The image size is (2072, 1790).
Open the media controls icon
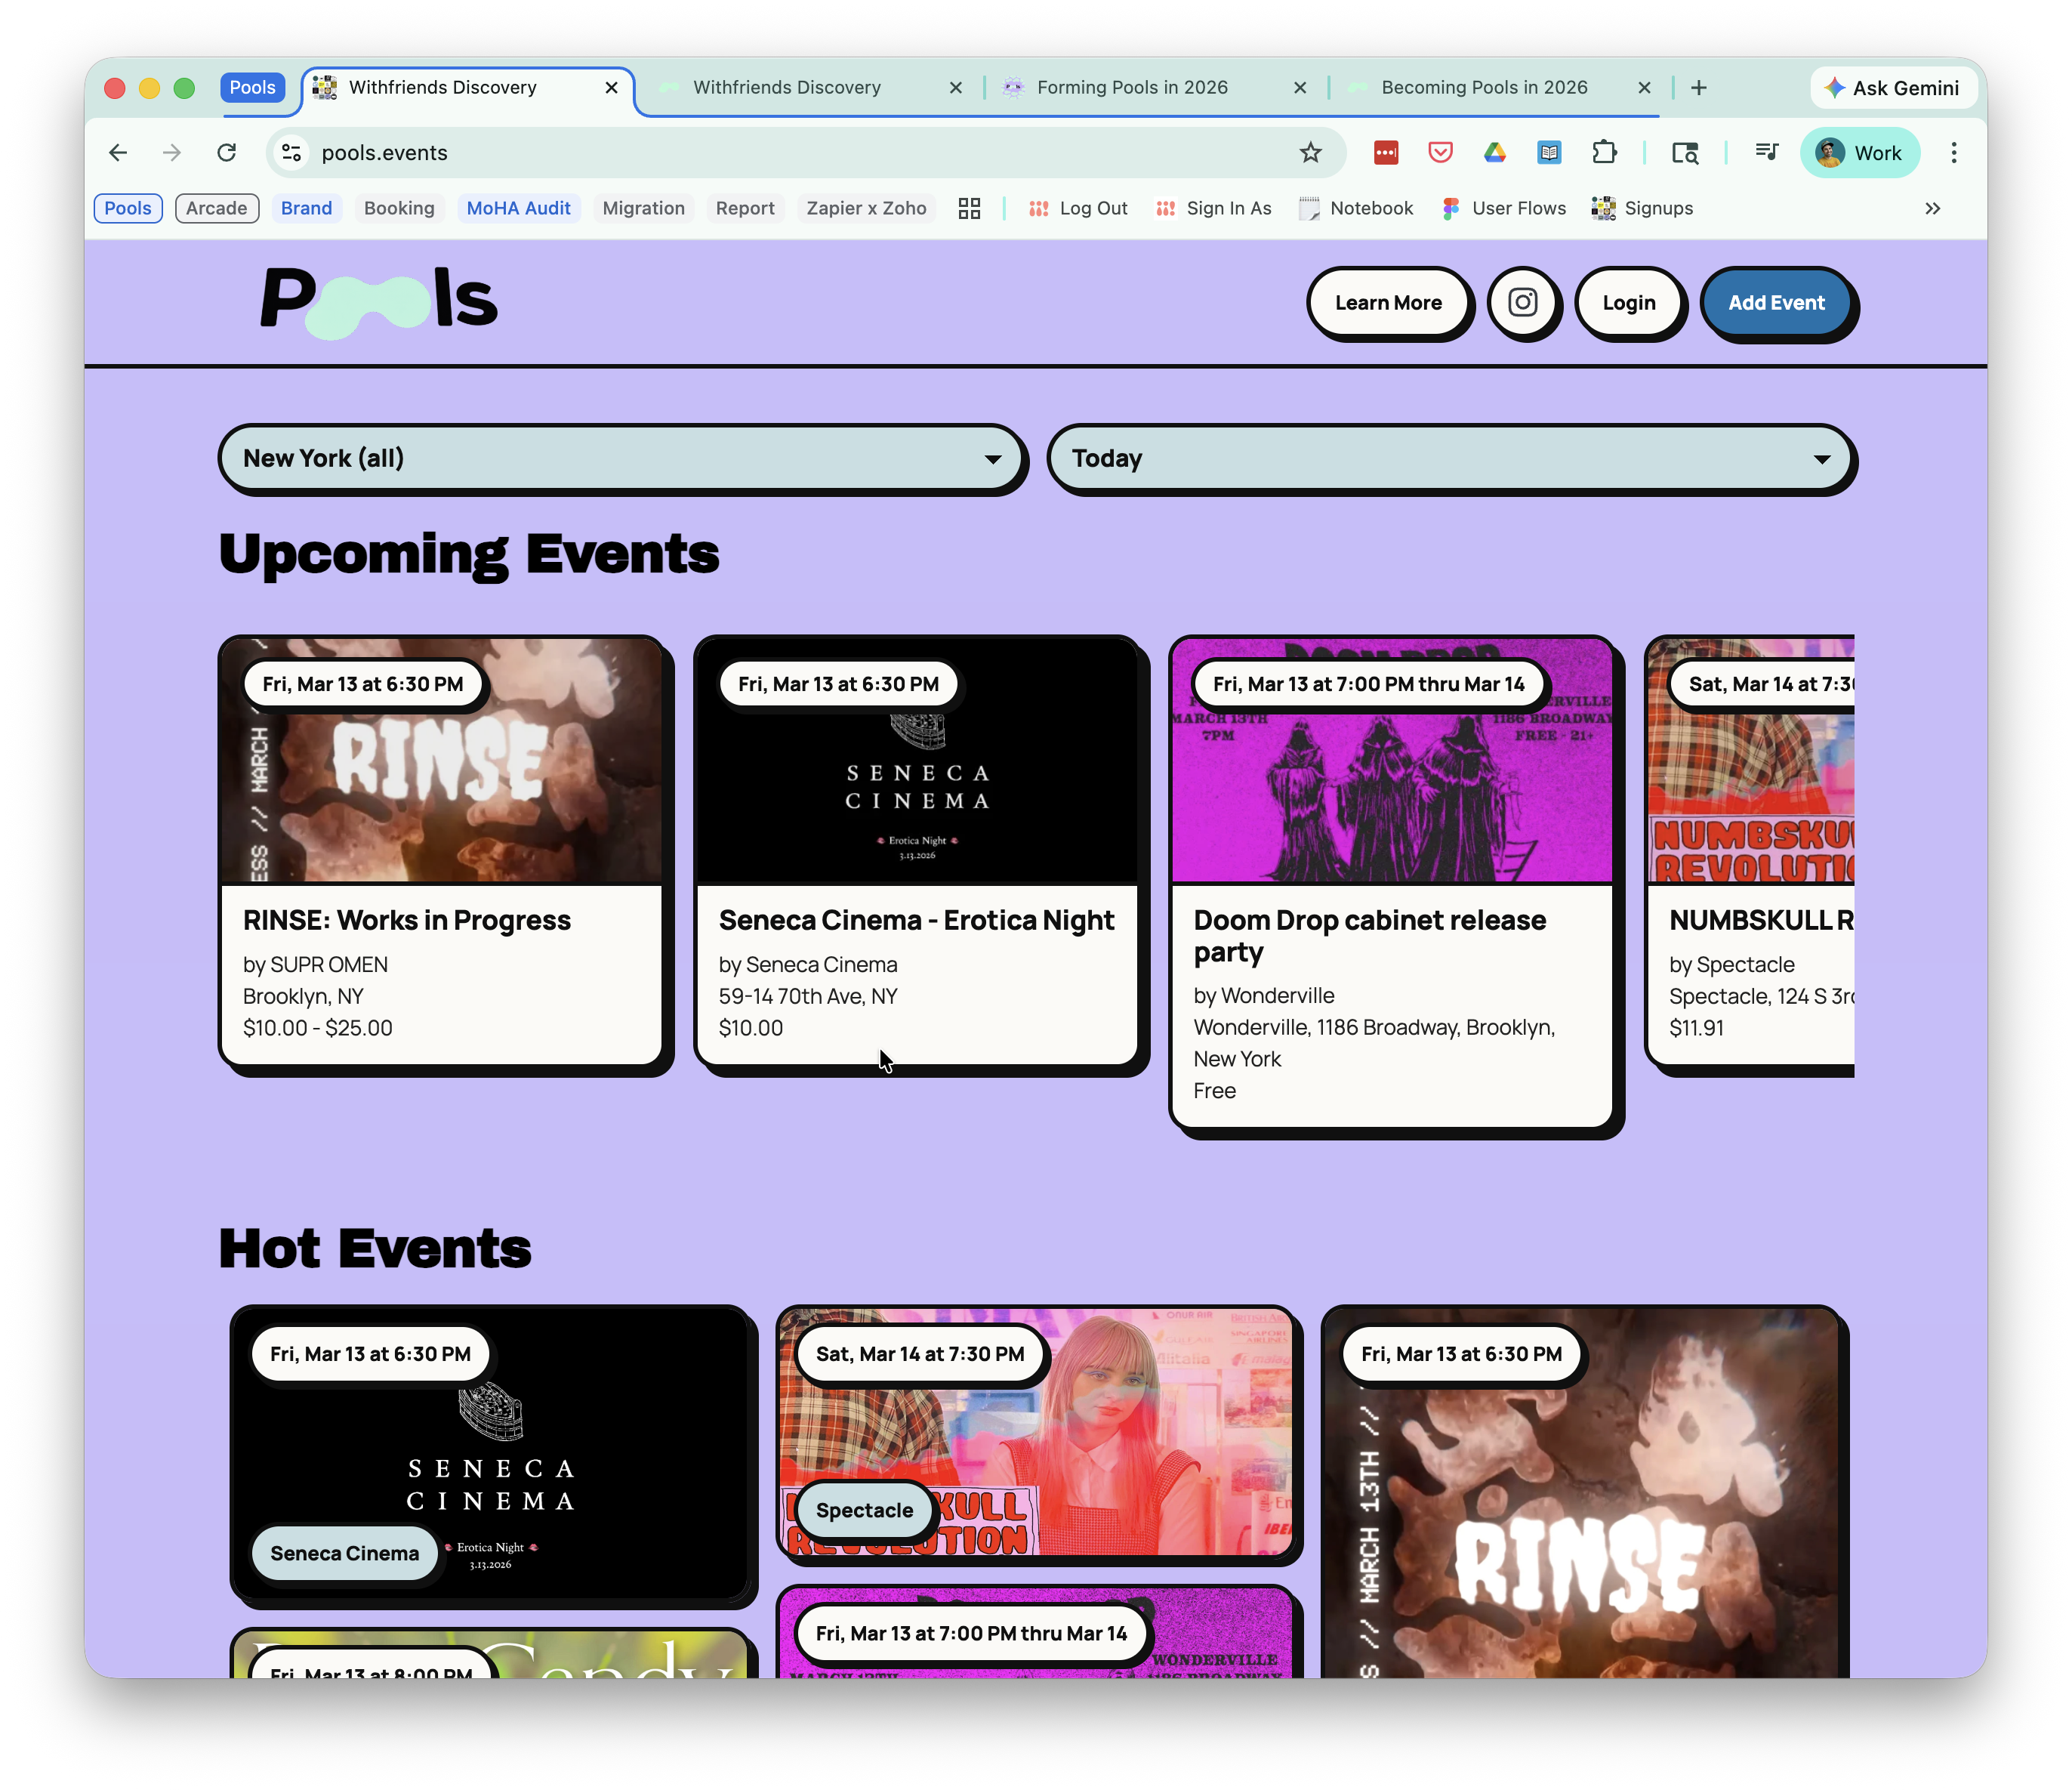(x=1767, y=152)
